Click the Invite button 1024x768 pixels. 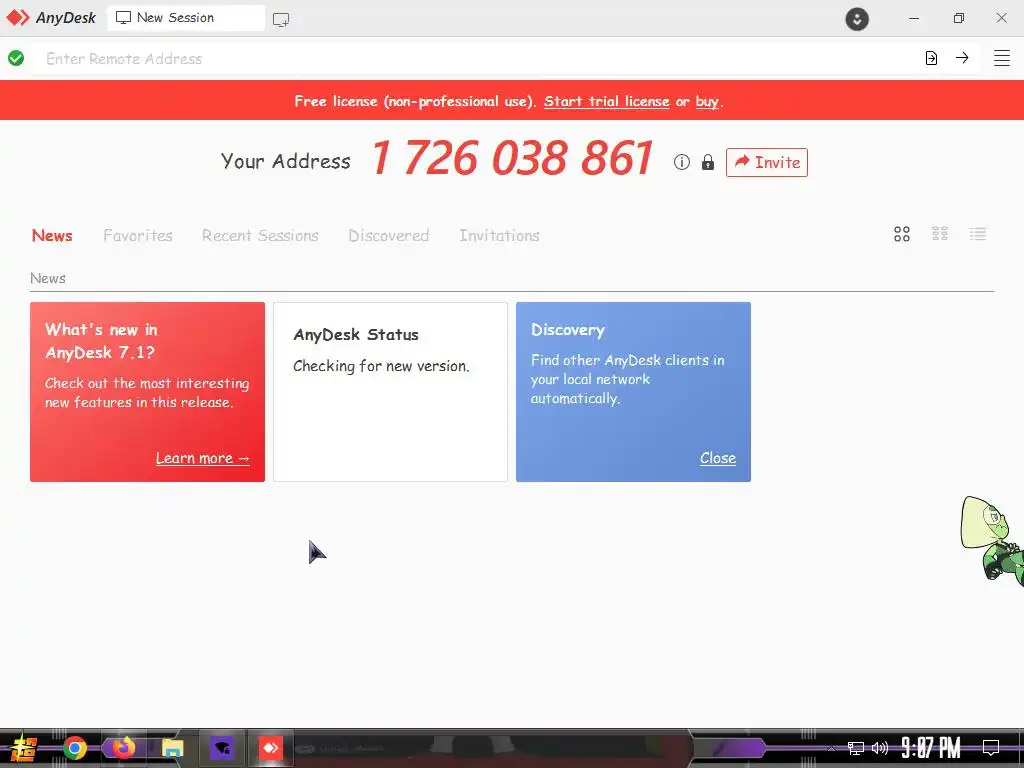point(767,163)
